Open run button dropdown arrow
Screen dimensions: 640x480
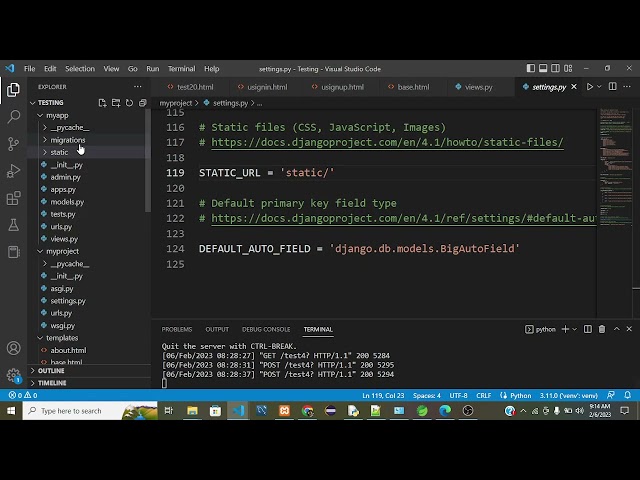[599, 87]
